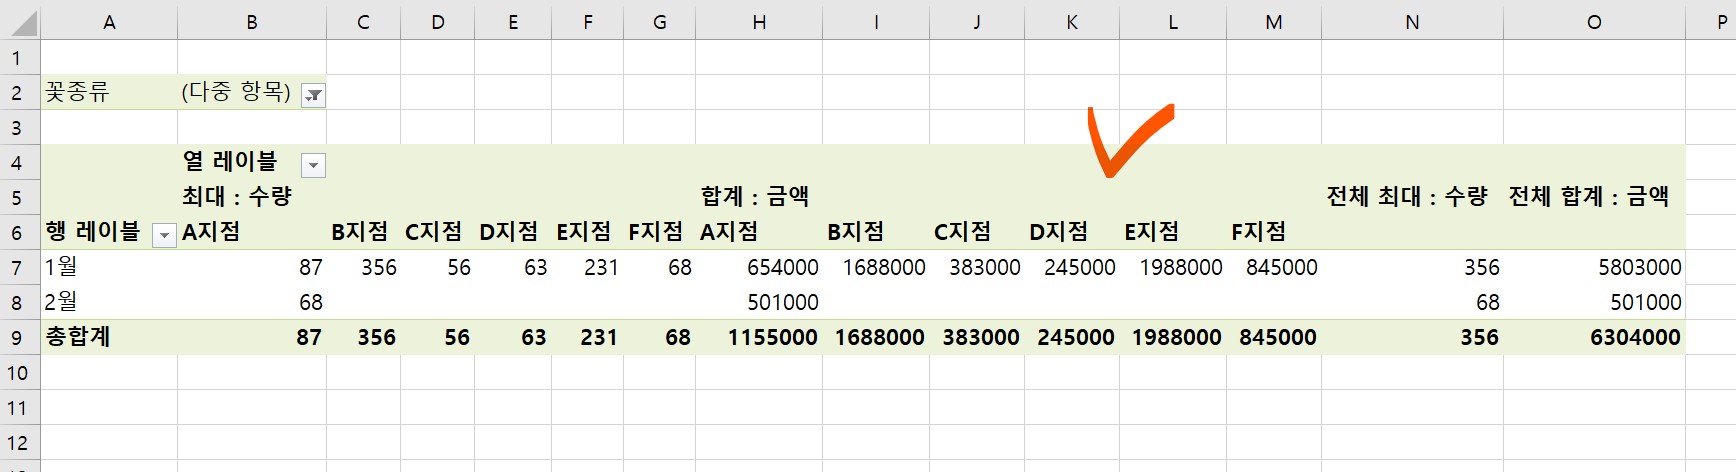Click the A지점 header in column B
Viewport: 1736px width, 472px height.
(x=211, y=232)
